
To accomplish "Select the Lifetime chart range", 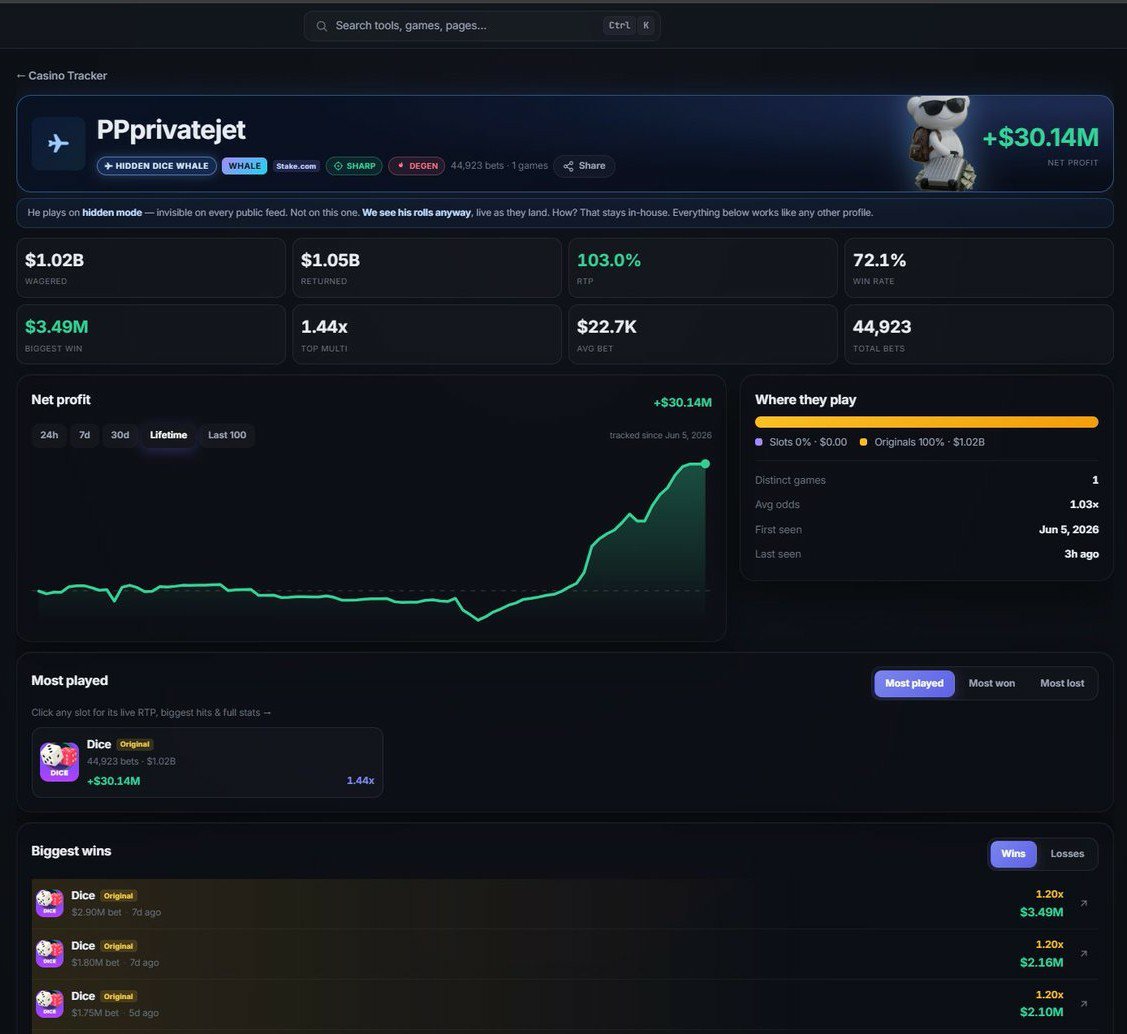I will [168, 435].
